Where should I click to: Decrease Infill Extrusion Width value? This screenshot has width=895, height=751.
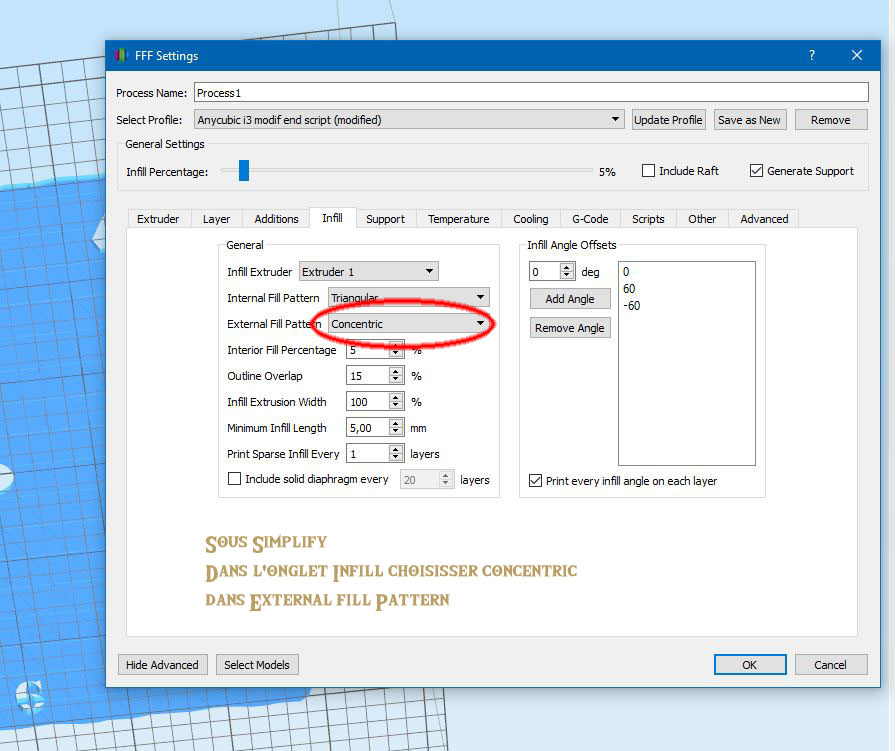pyautogui.click(x=396, y=406)
